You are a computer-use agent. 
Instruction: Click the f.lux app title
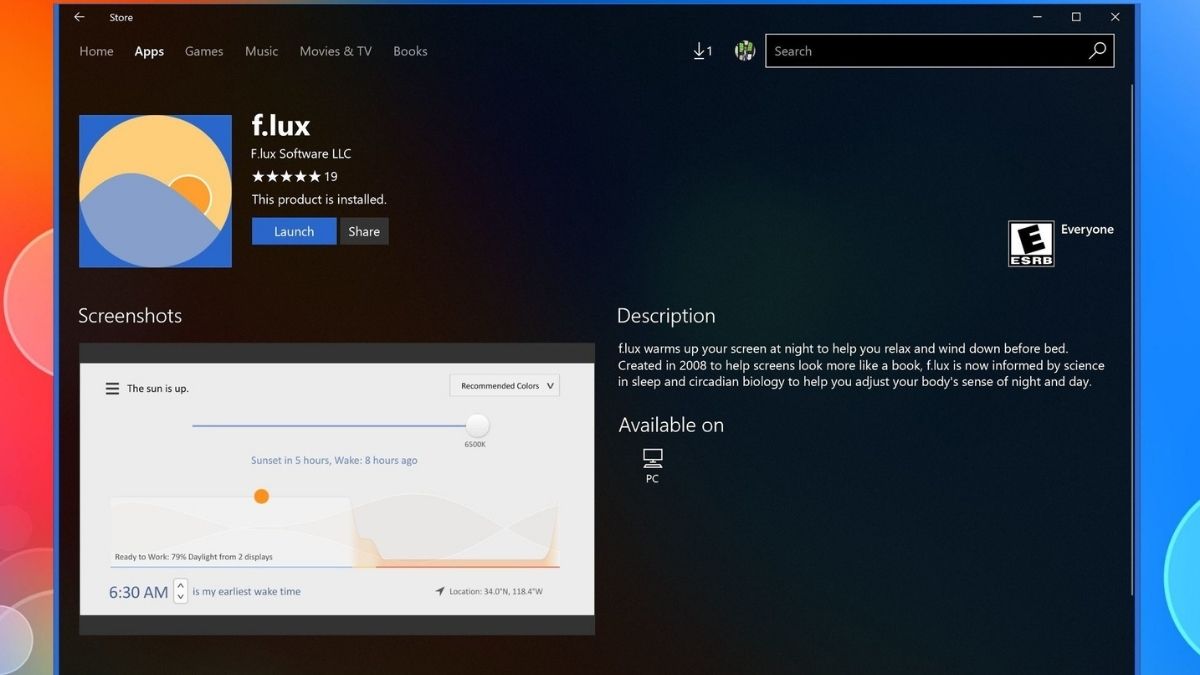coord(281,126)
